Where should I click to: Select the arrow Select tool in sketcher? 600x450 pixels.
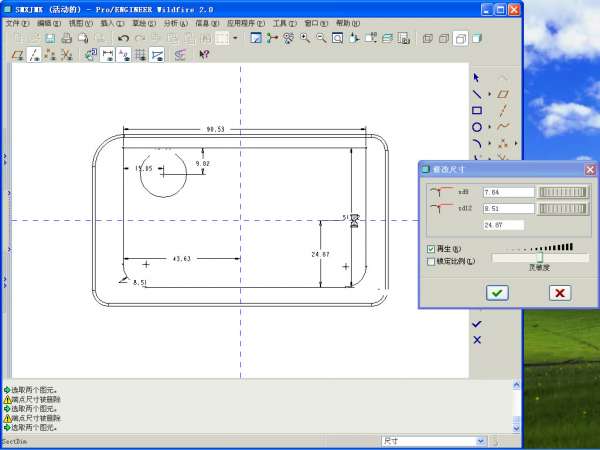click(476, 78)
